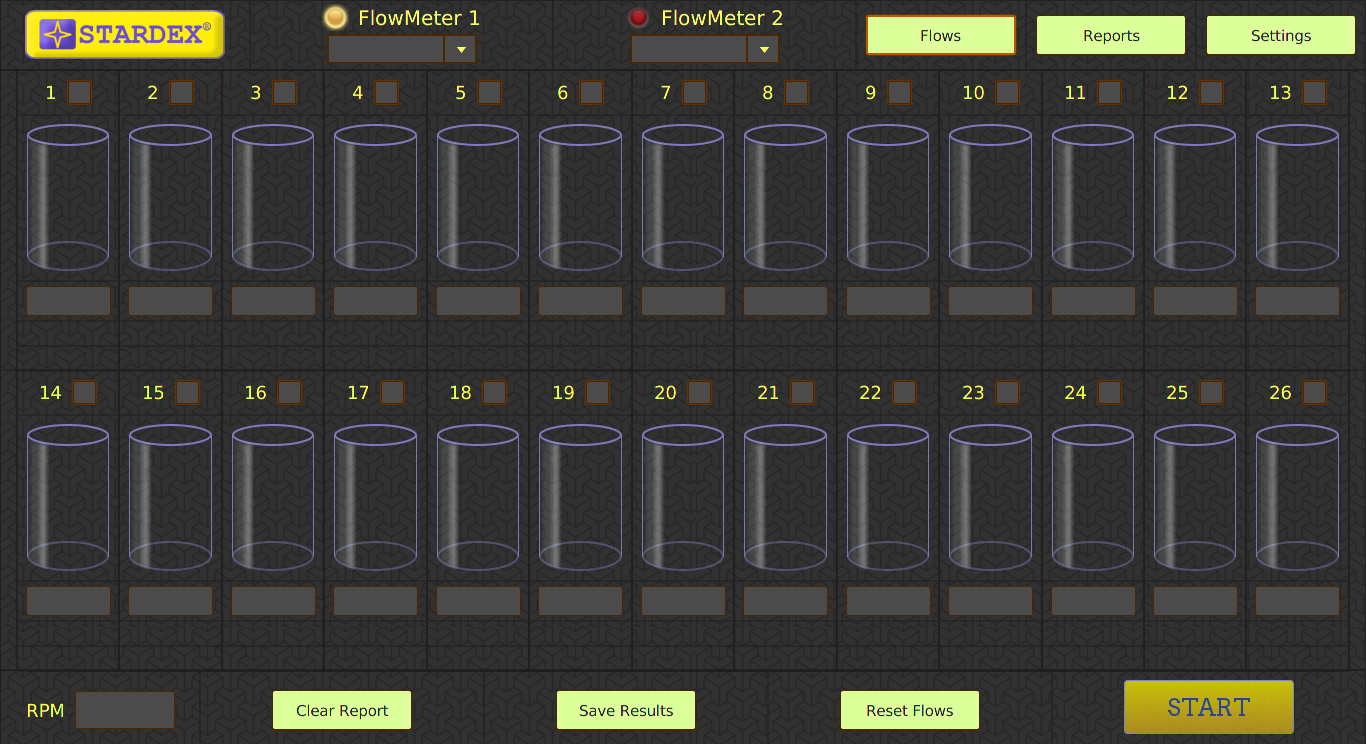Select the beaker for channel 12
Screen dimensions: 1366x744
[1195, 197]
